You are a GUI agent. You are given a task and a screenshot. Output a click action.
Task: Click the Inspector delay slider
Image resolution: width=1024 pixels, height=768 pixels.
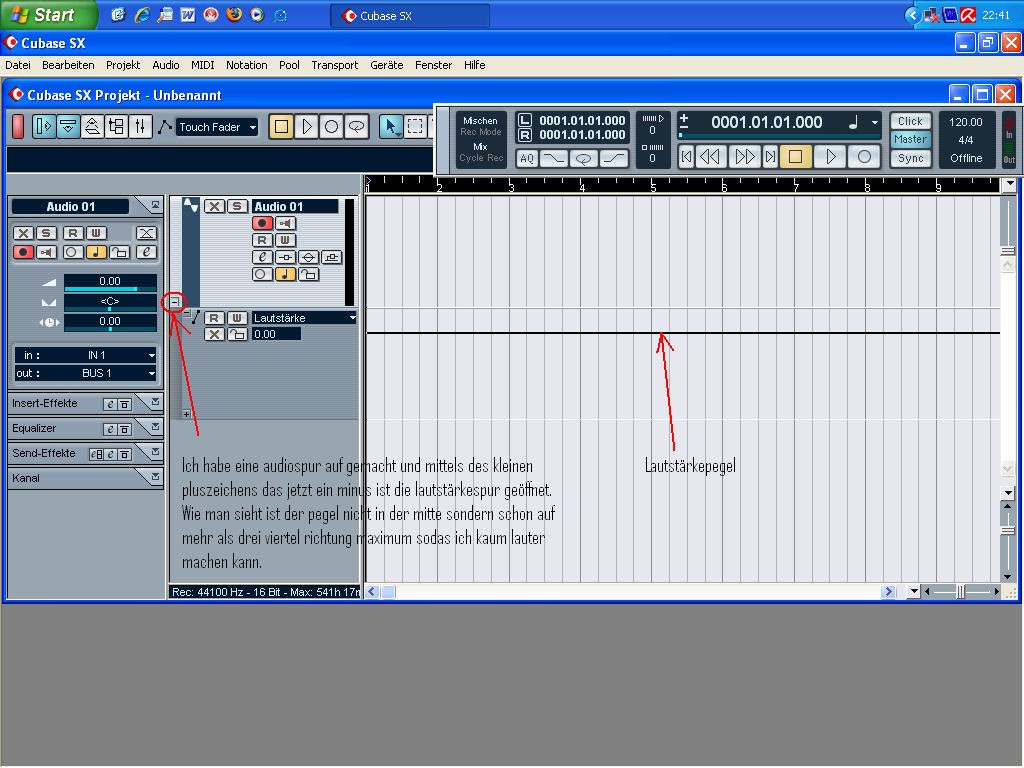[x=110, y=323]
